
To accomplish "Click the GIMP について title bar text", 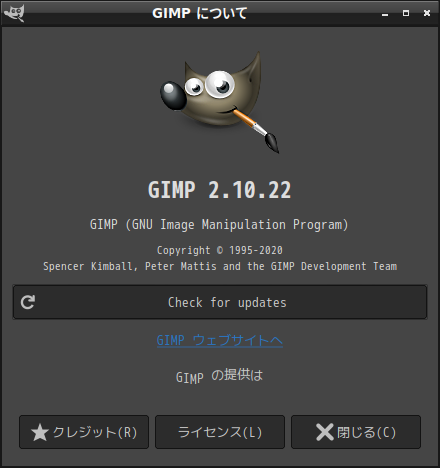I will [200, 13].
